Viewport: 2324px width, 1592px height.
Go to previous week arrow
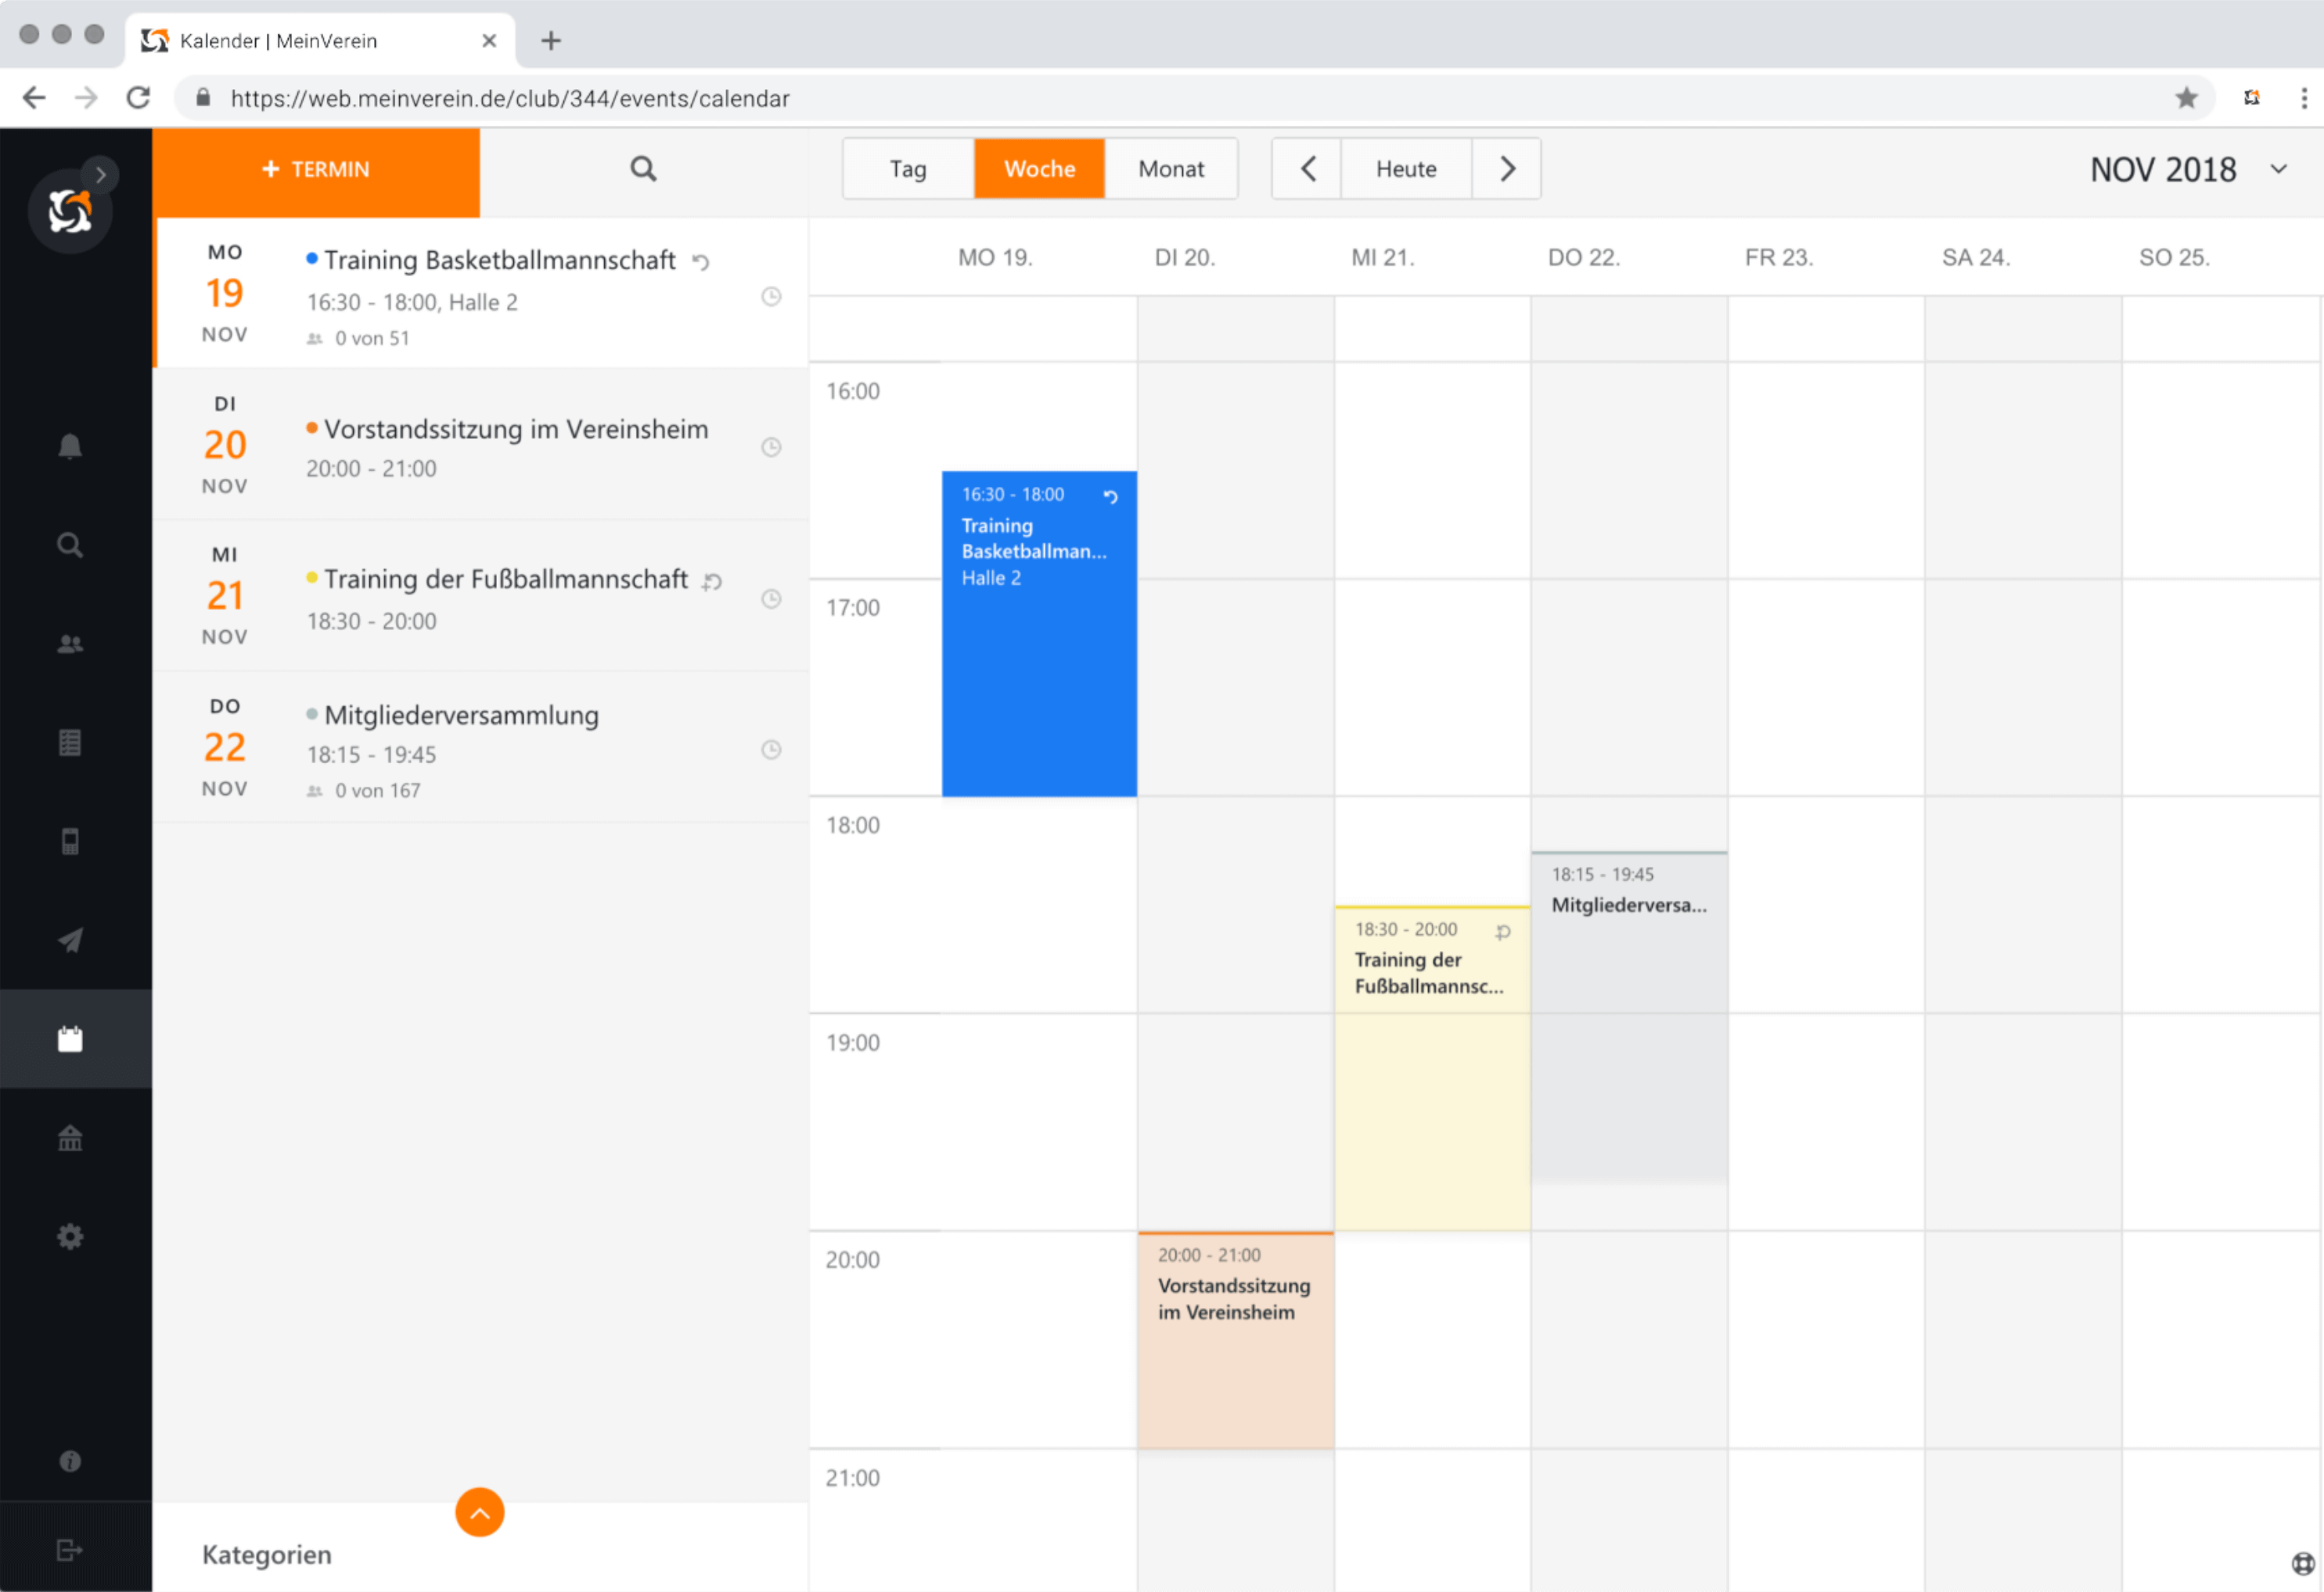[x=1308, y=169]
